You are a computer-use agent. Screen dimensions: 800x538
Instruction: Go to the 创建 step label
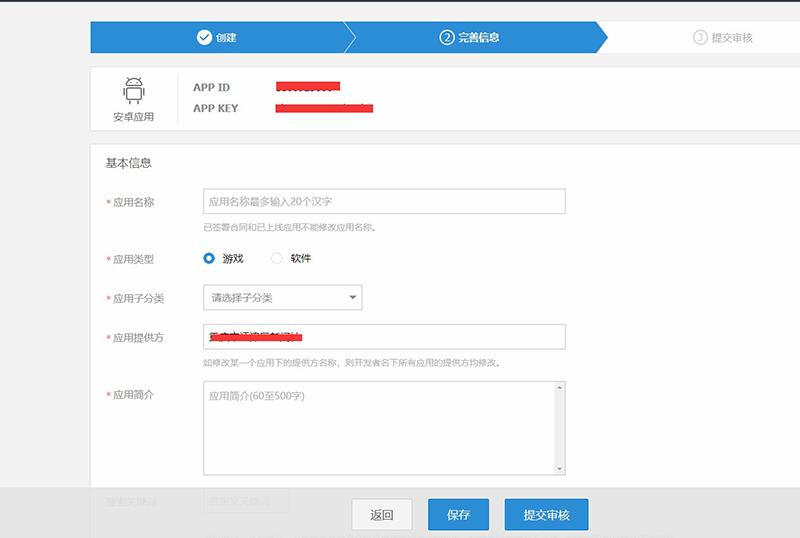226,38
